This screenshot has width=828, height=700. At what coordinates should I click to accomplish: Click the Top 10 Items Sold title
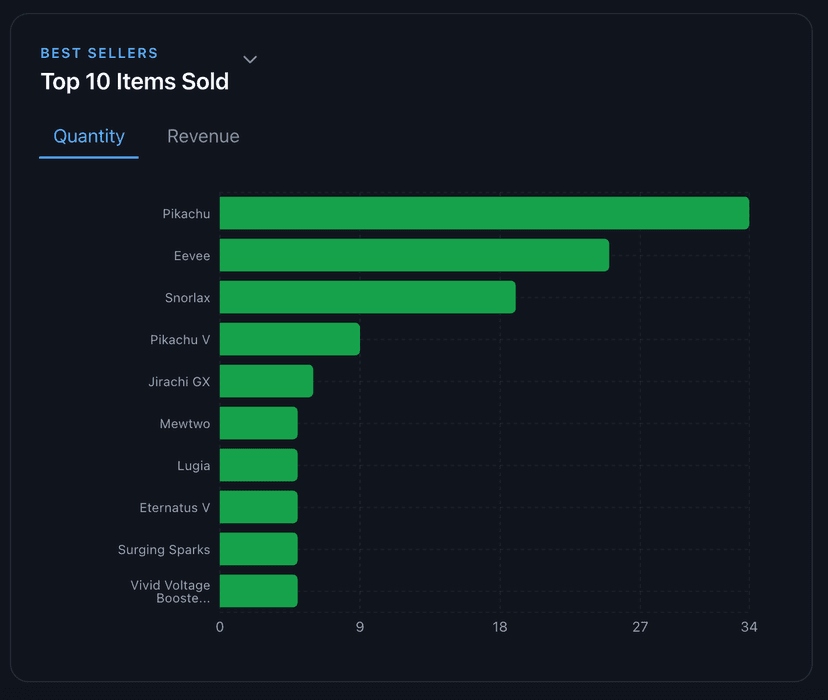coord(134,82)
